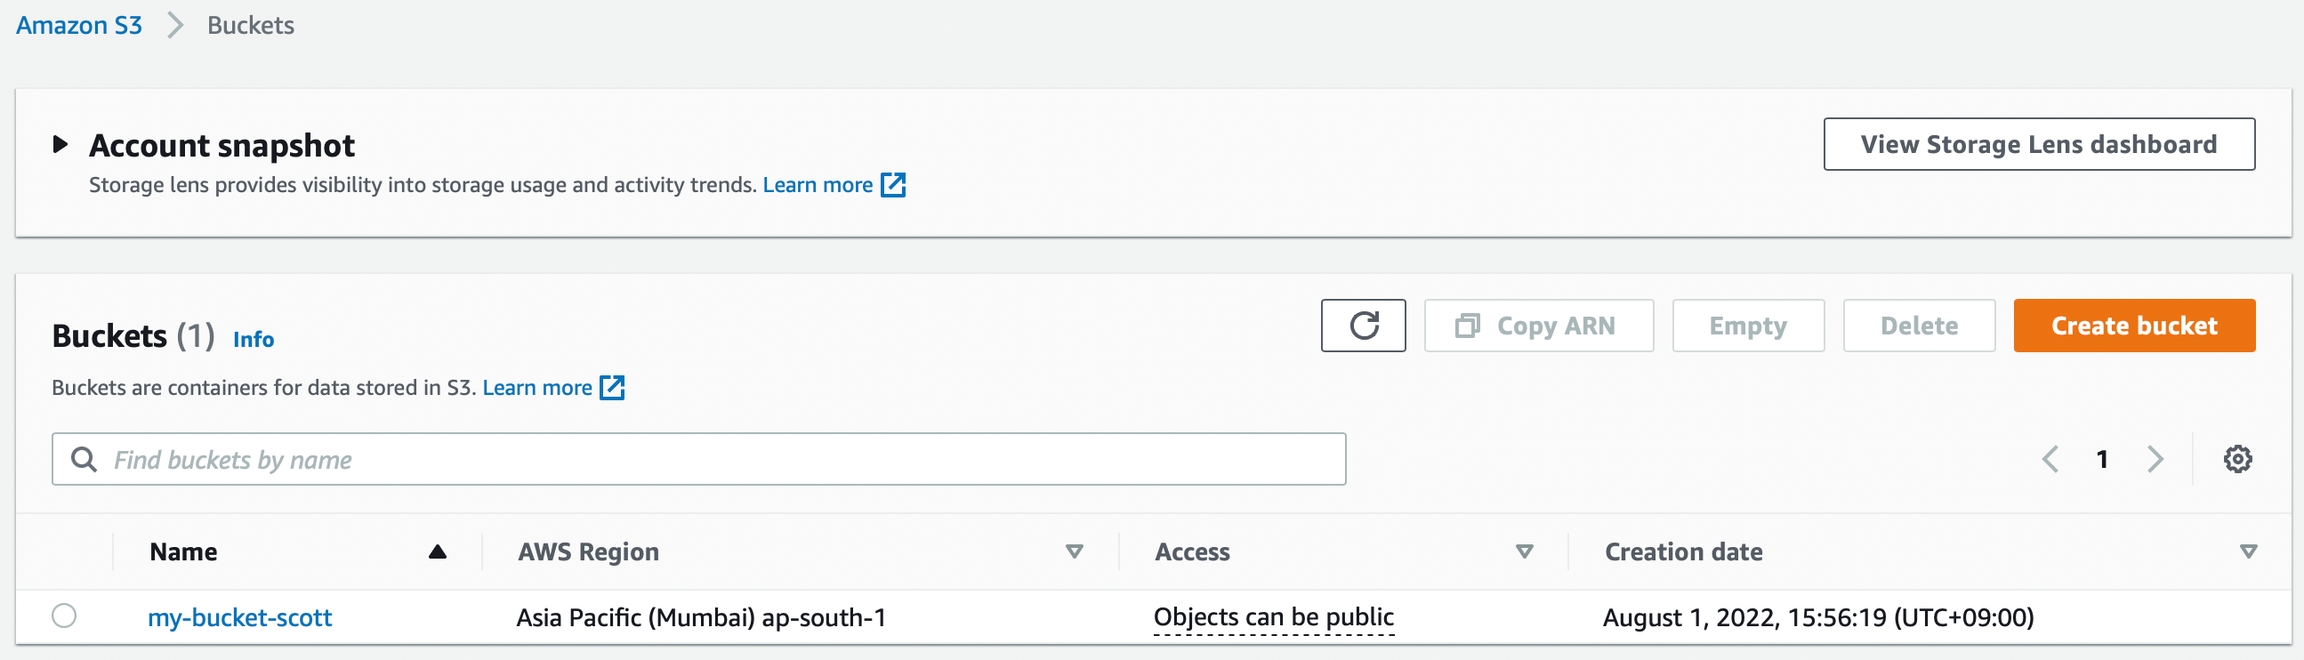This screenshot has height=660, width=2304.
Task: Open the Buckets Info link
Action: [x=253, y=340]
